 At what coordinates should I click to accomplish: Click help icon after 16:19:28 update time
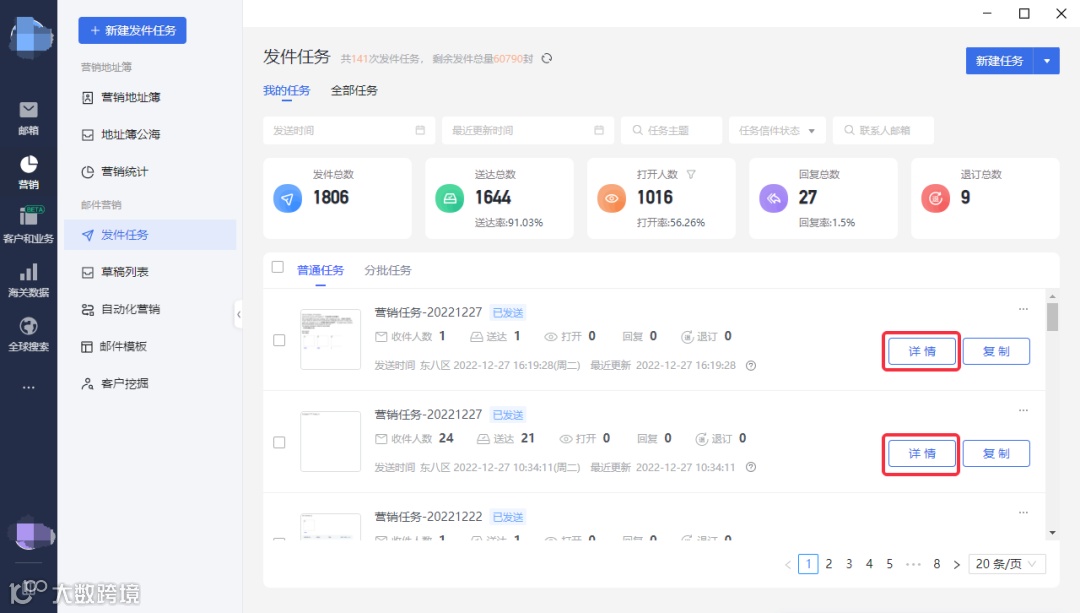(751, 366)
